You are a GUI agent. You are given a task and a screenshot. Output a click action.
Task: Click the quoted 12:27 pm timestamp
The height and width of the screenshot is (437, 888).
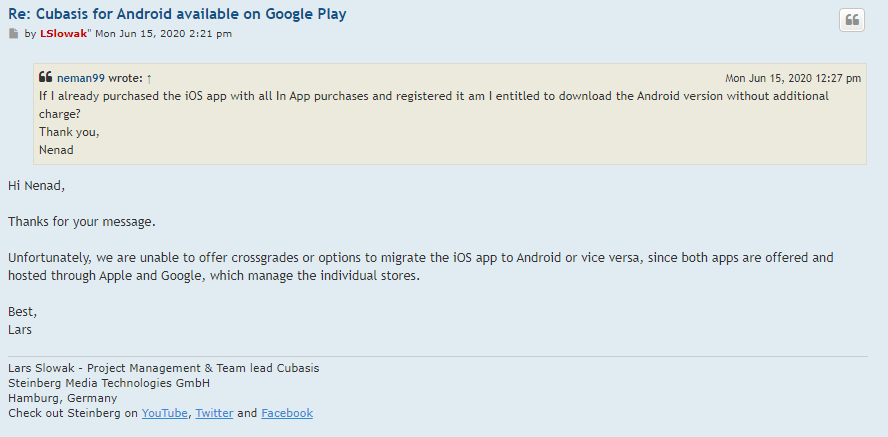click(793, 78)
